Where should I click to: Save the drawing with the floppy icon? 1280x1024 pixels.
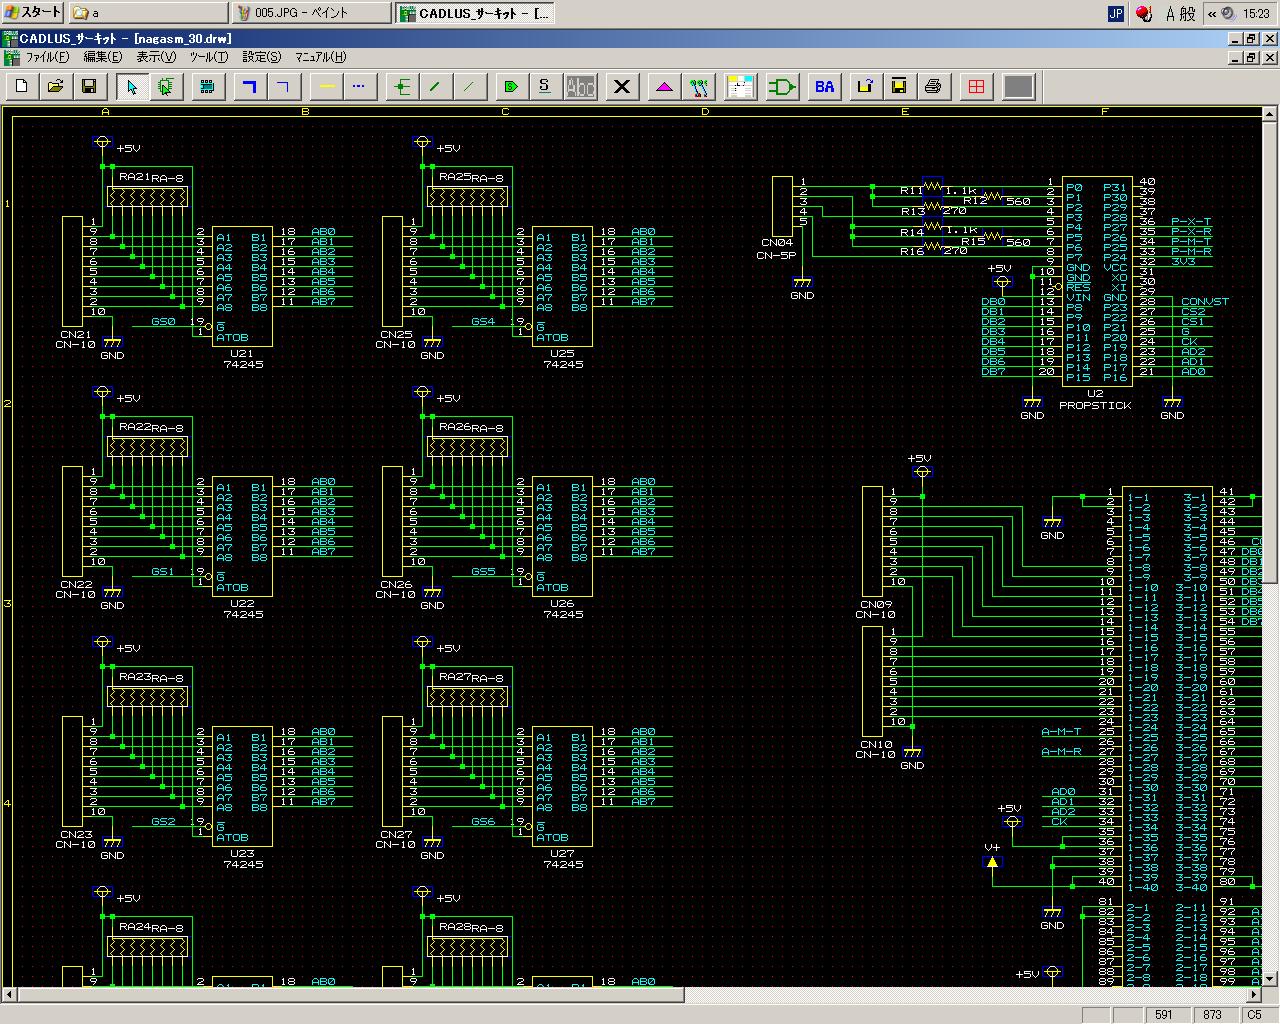pyautogui.click(x=88, y=87)
